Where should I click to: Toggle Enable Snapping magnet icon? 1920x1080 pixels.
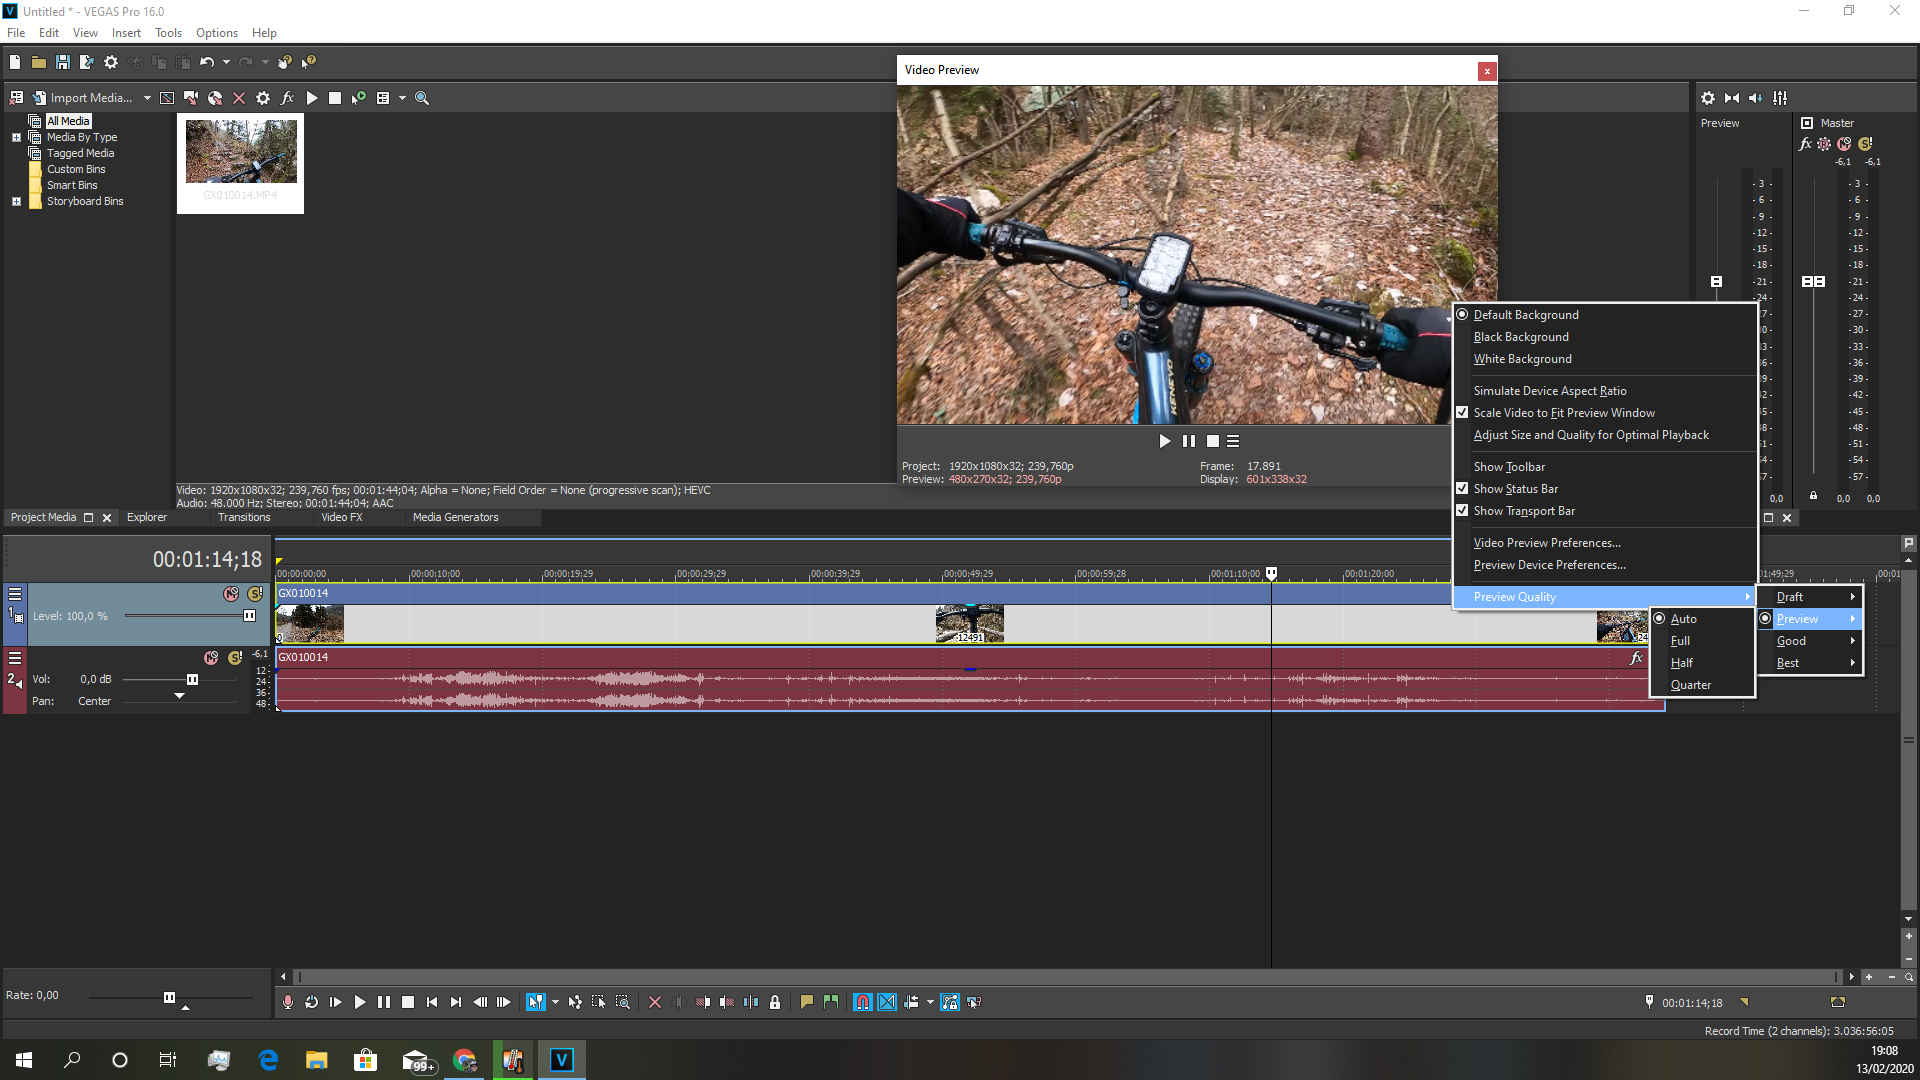coord(863,1002)
